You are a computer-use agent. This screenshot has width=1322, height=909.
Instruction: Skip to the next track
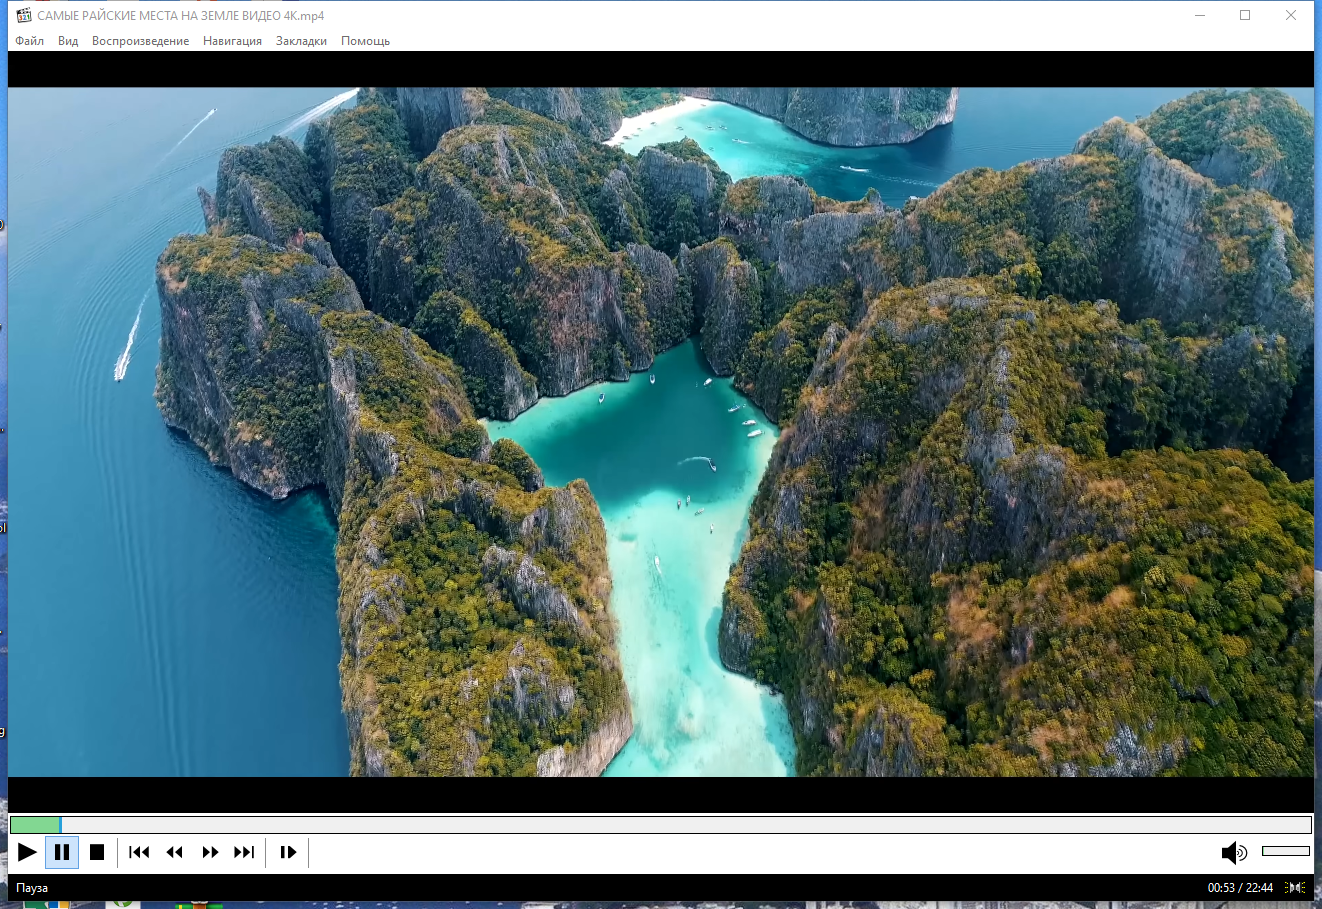point(244,852)
